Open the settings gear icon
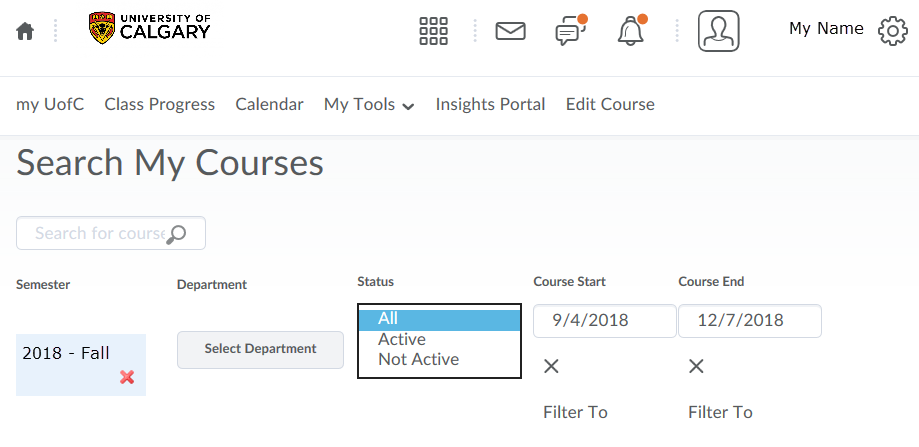This screenshot has height=447, width=919. (x=893, y=31)
